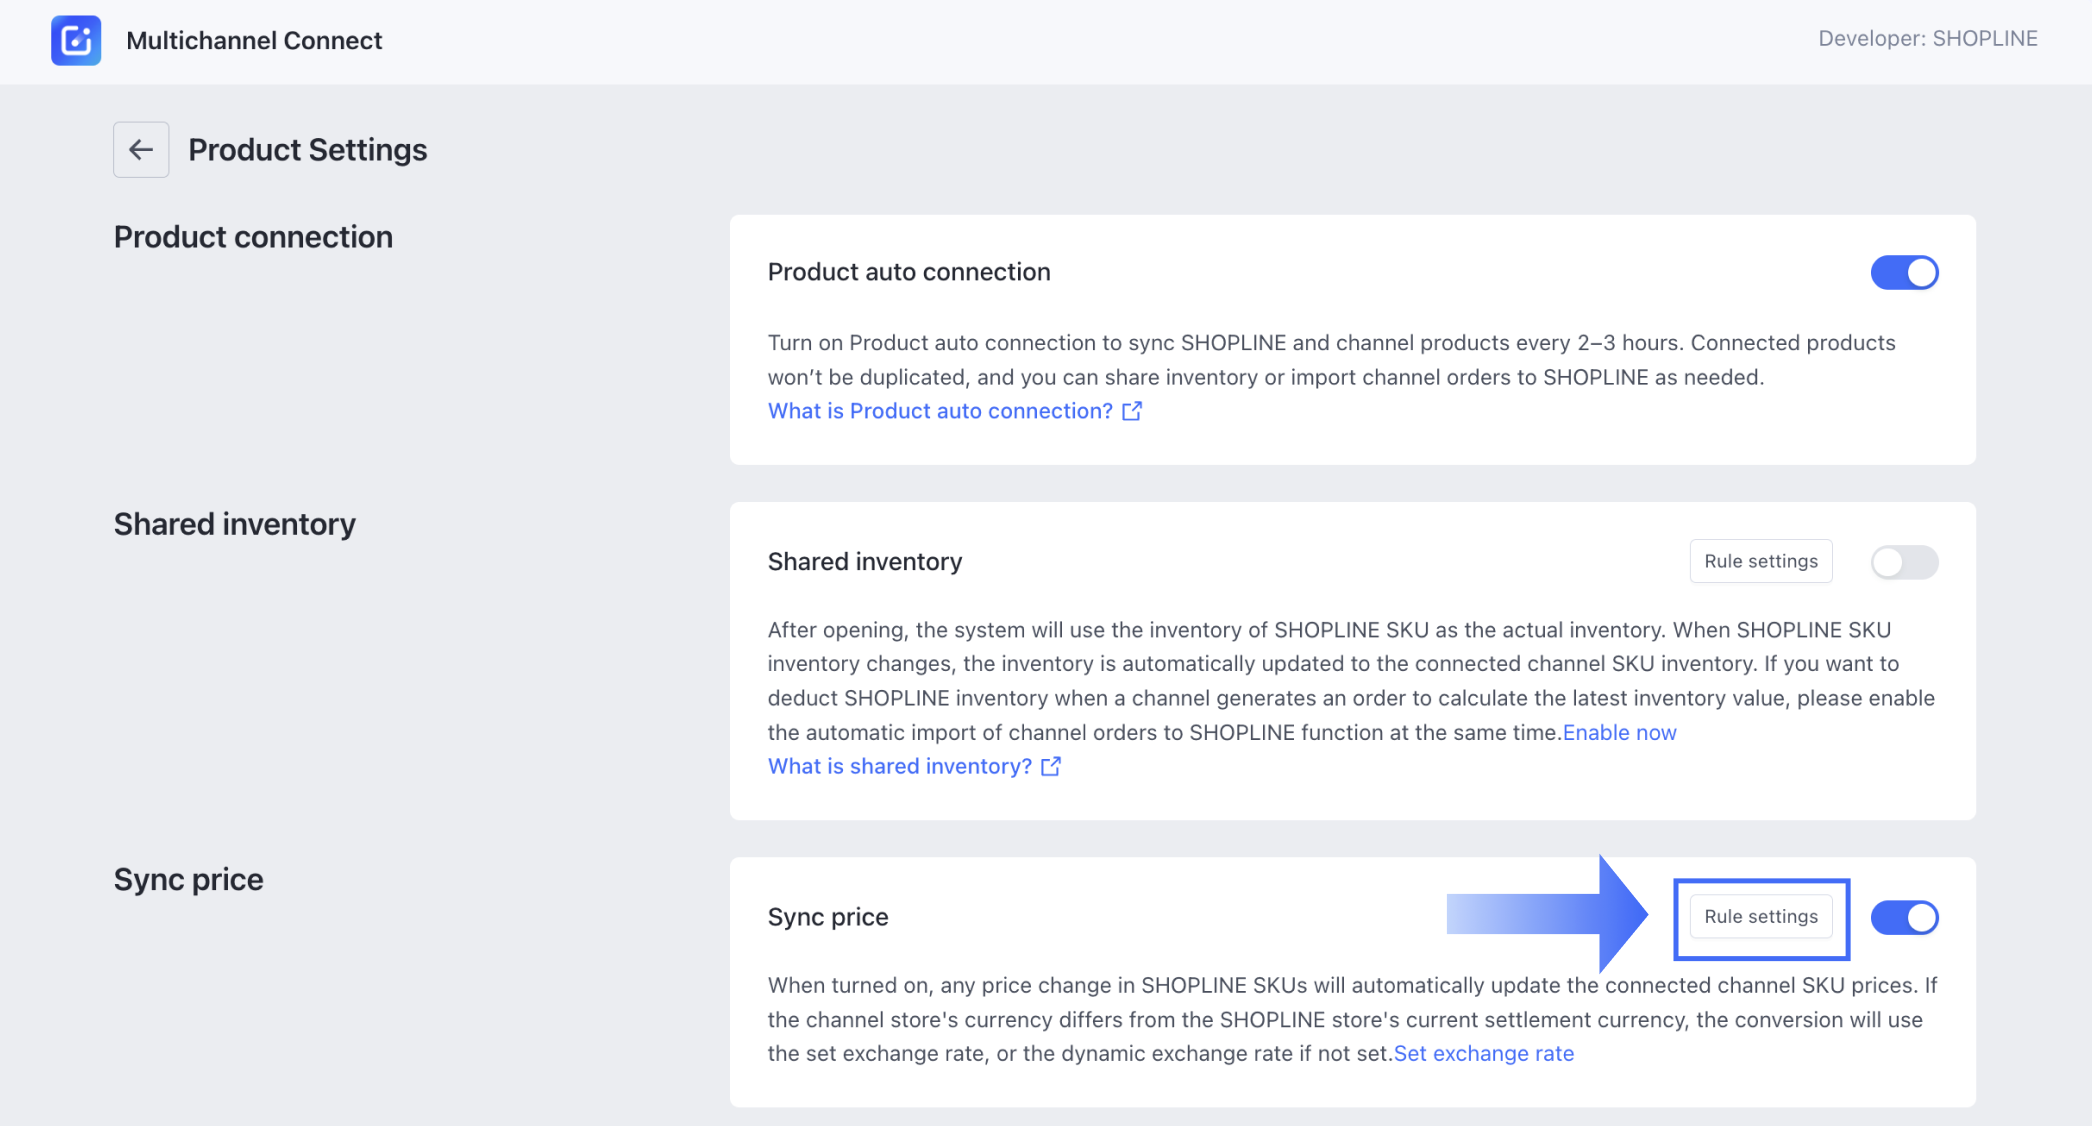Screen dimensions: 2092x1126
Task: Click external-link icon beside Product auto connection link
Action: pos(1132,411)
